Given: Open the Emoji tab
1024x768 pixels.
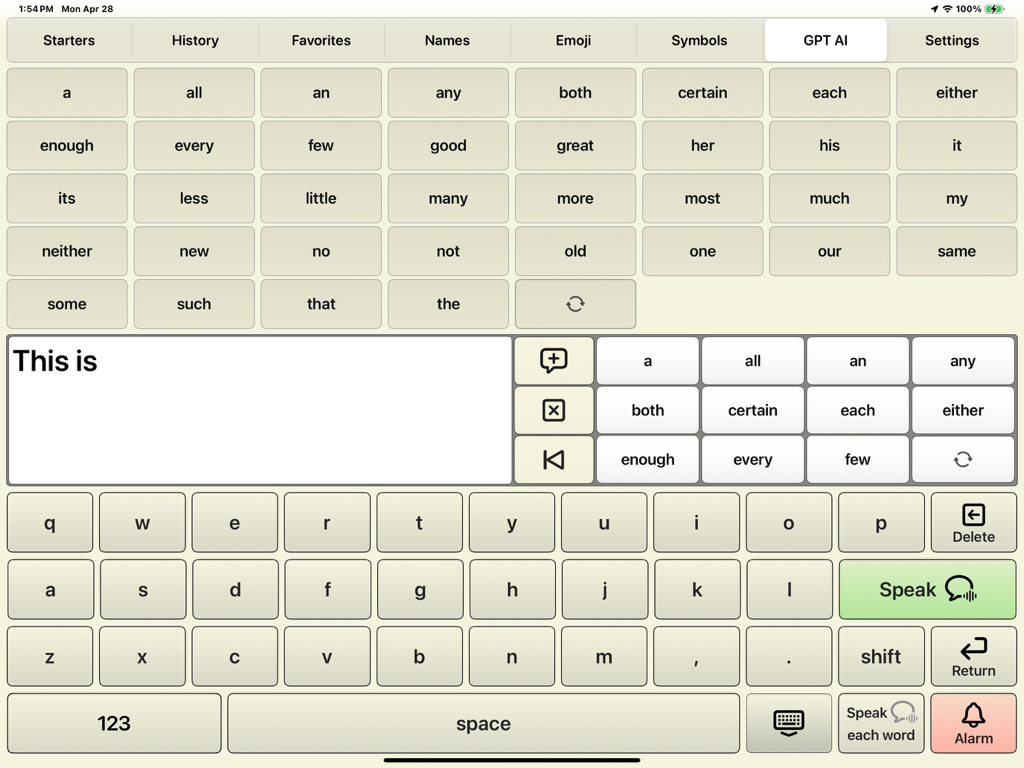Looking at the screenshot, I should click(573, 41).
